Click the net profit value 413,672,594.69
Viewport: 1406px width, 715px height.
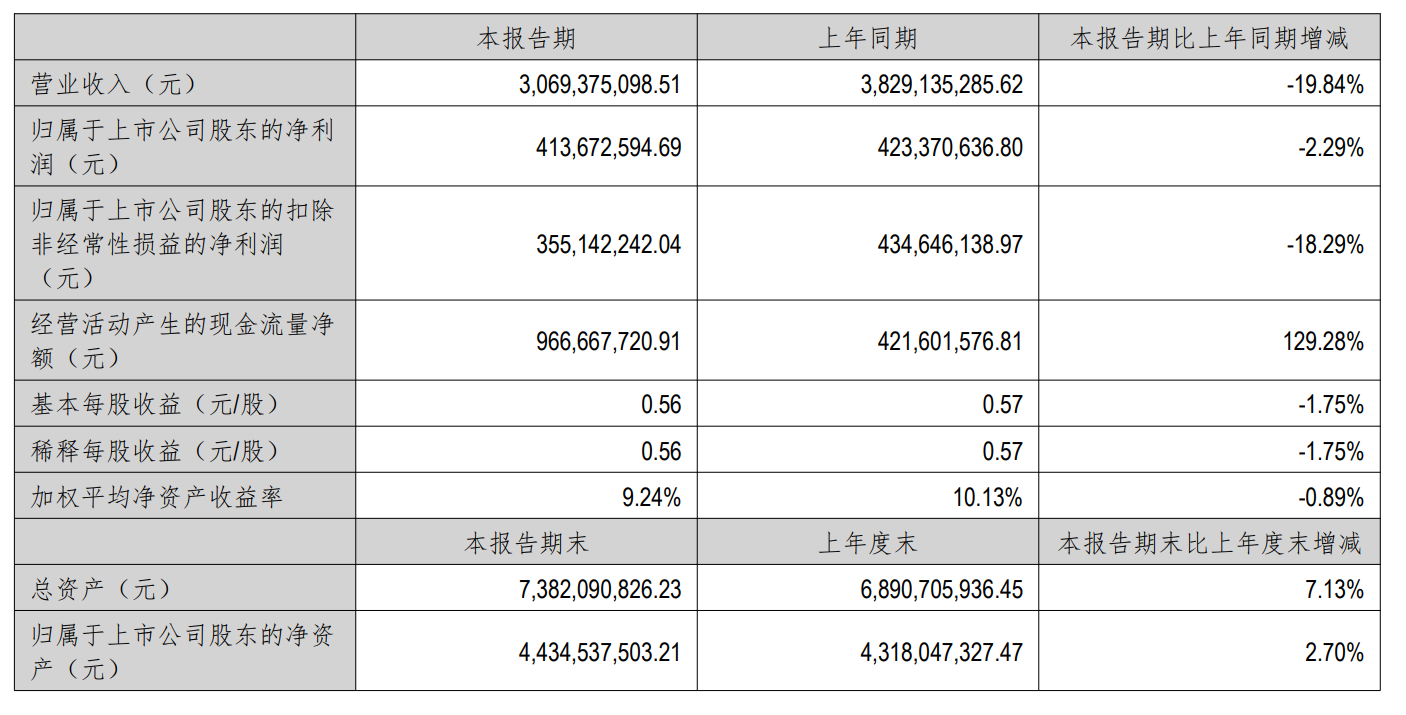(x=608, y=148)
